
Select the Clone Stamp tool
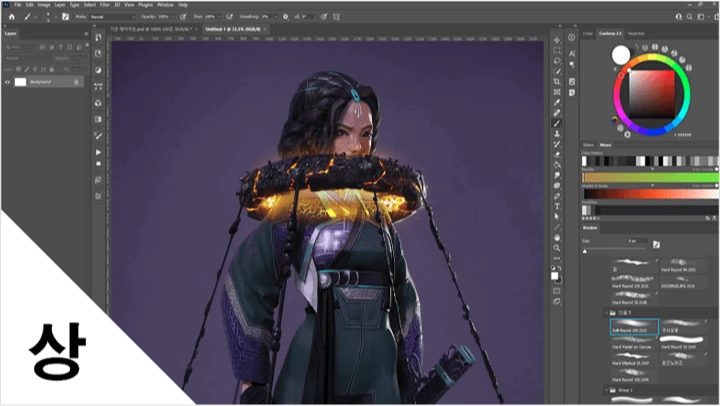(x=557, y=134)
